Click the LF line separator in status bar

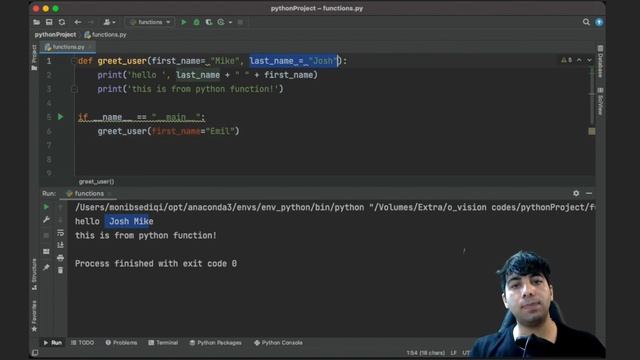tap(453, 353)
